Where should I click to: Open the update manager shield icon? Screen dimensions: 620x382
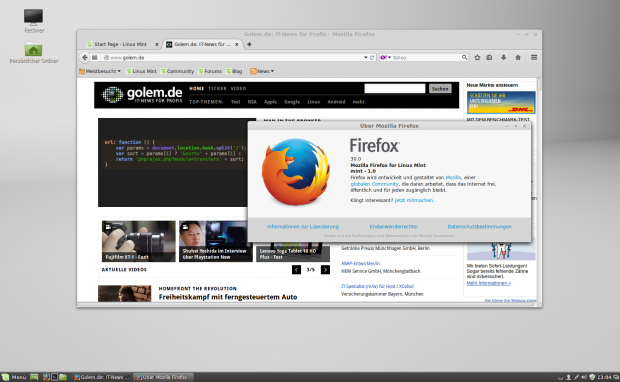592,377
